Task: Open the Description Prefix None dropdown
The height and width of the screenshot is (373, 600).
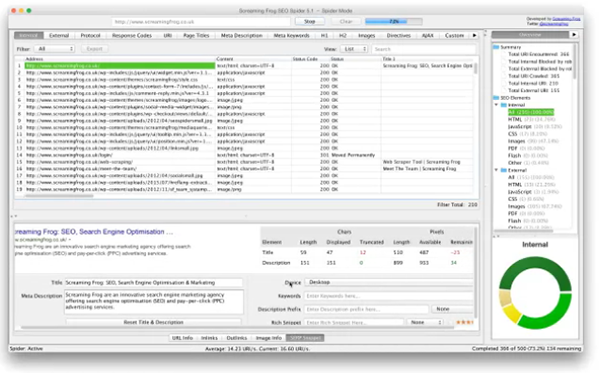Action: [452, 309]
